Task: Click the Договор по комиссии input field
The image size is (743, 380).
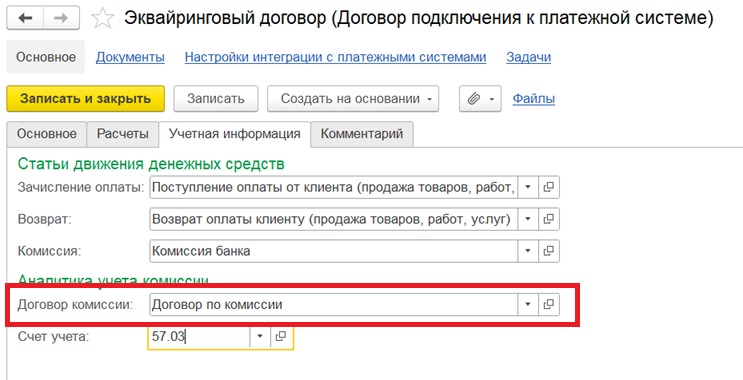Action: tap(334, 304)
